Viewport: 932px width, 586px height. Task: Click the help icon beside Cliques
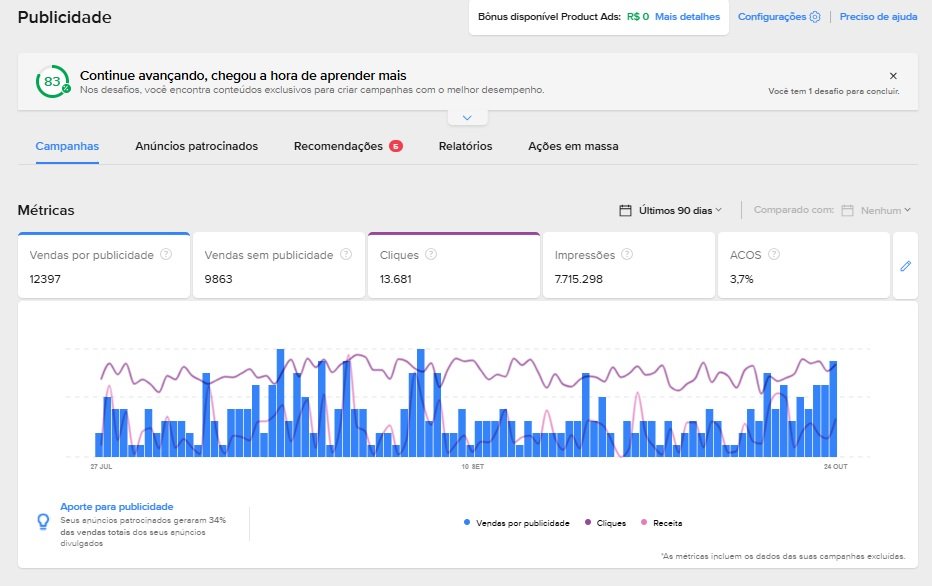click(x=431, y=255)
